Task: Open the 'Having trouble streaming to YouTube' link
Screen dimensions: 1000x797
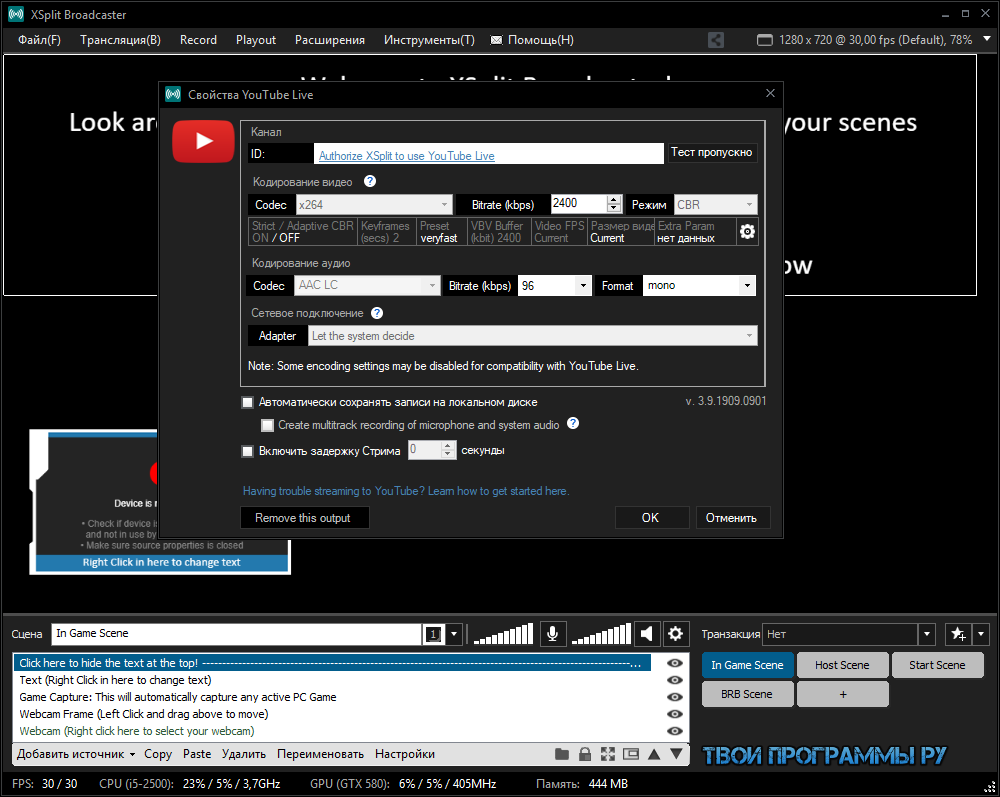Action: tap(406, 491)
